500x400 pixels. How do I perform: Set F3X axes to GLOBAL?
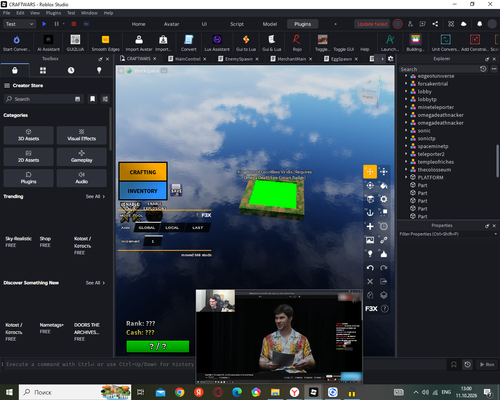click(147, 228)
